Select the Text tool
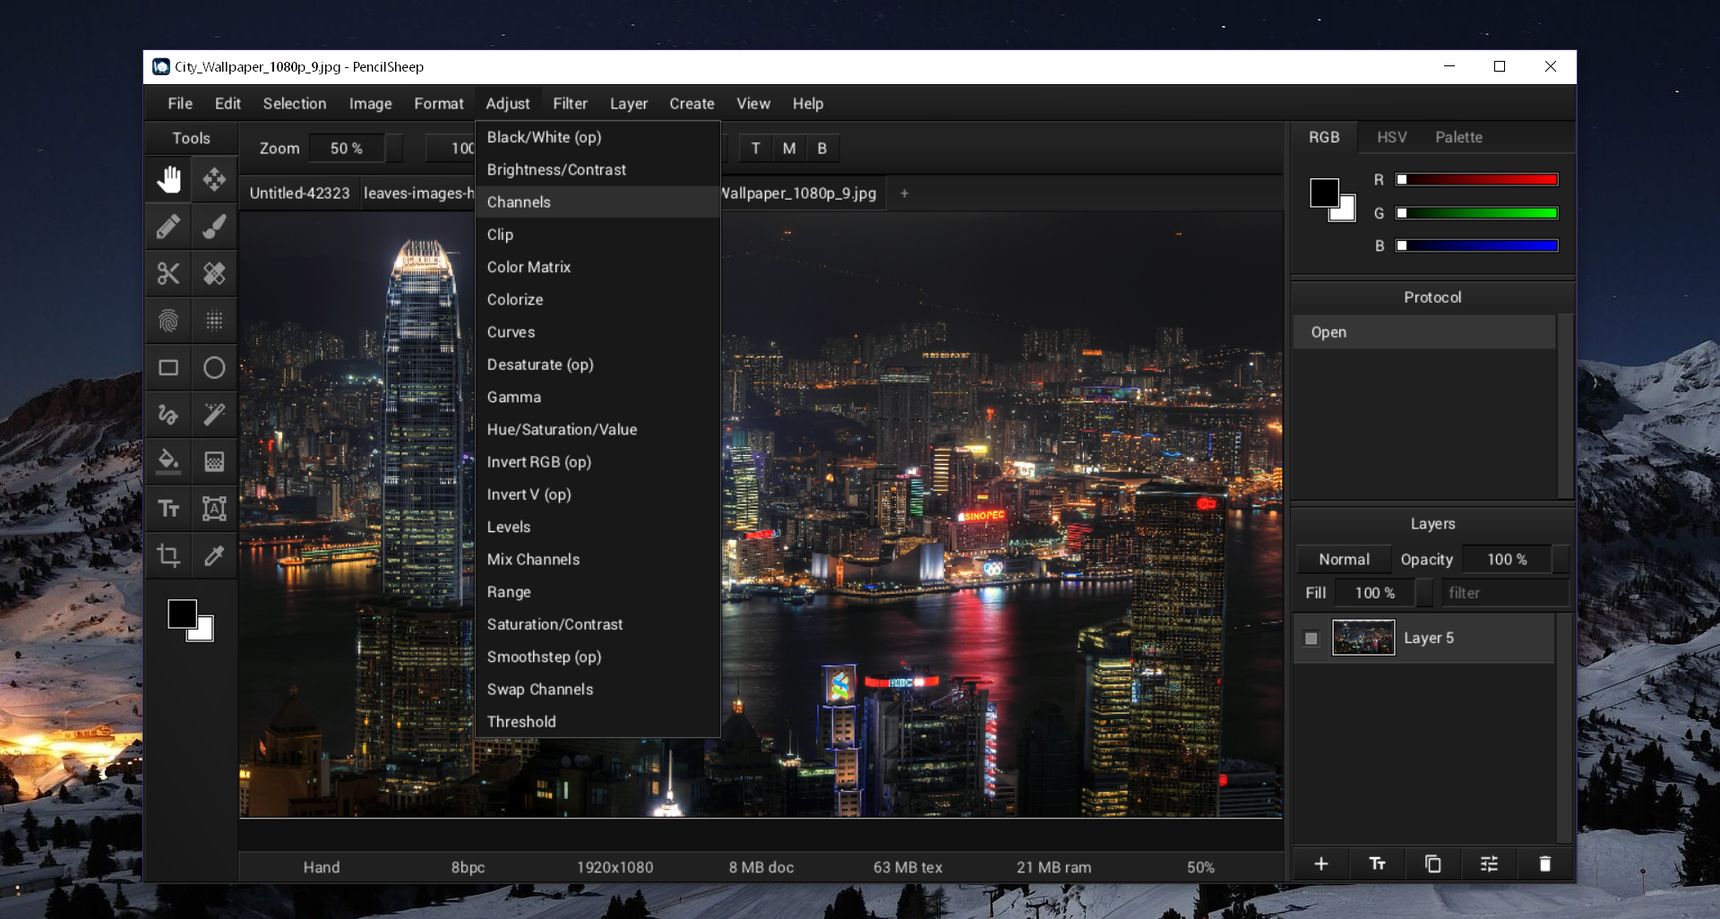 (x=168, y=509)
